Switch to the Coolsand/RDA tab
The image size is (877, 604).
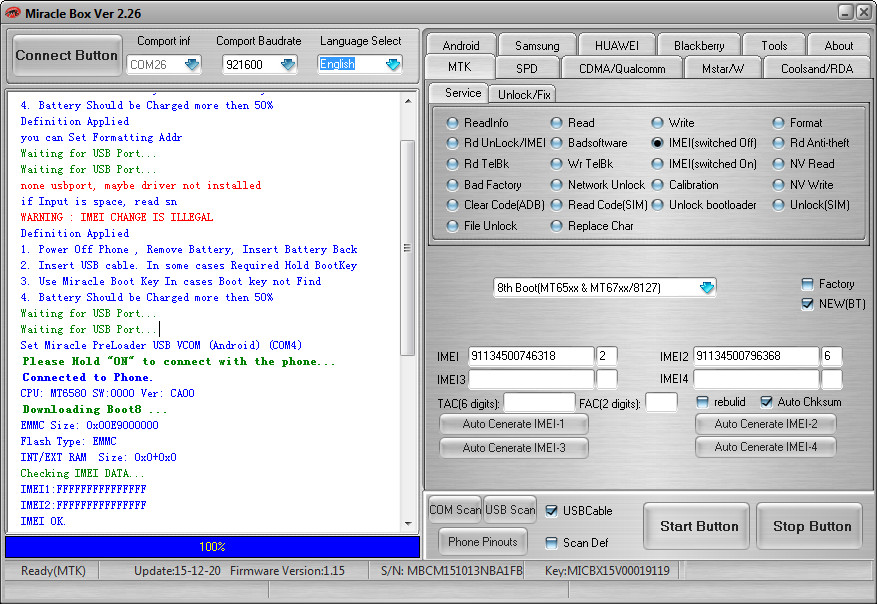point(817,68)
